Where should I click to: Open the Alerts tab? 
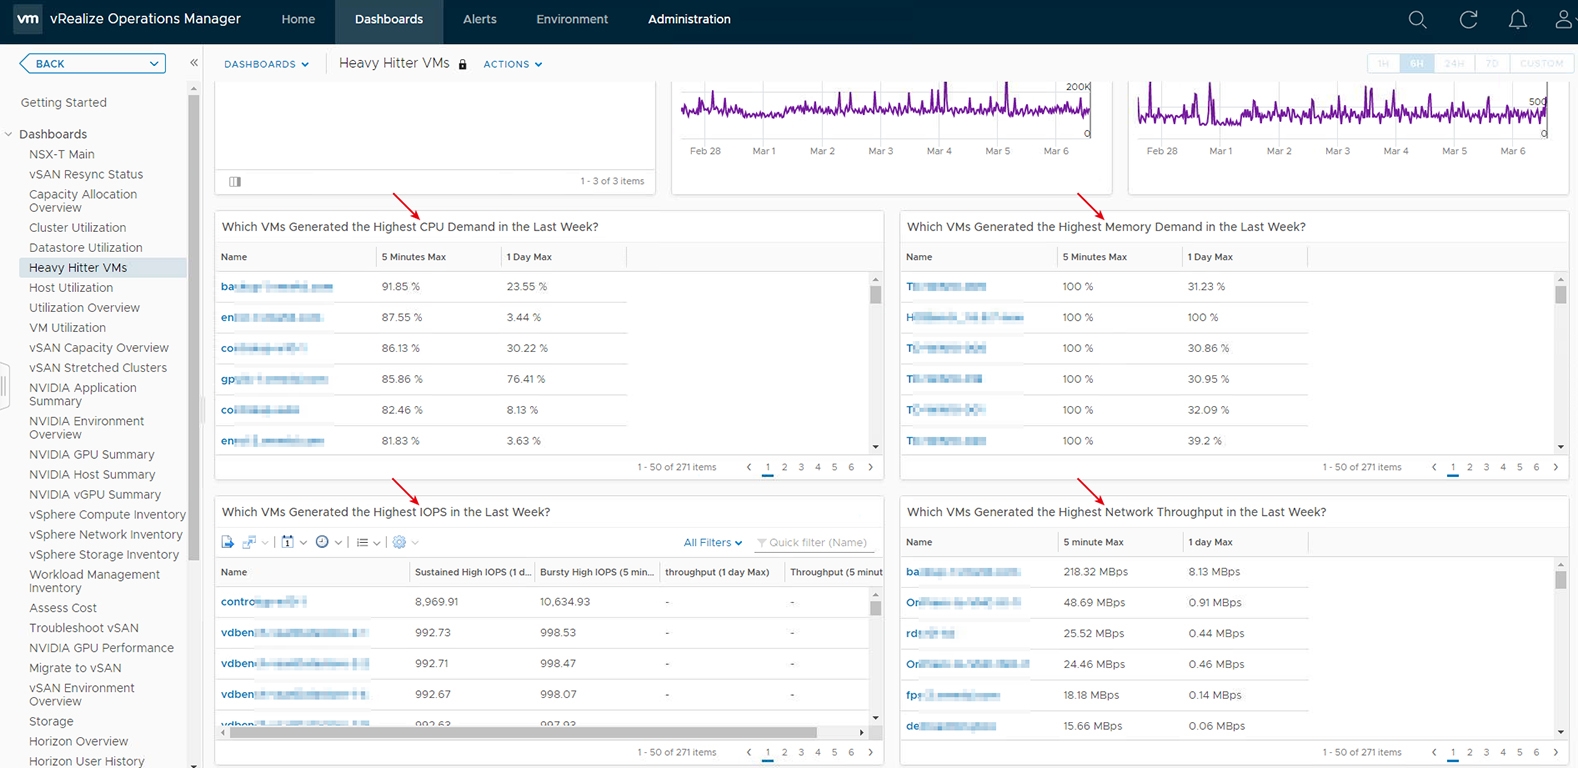click(480, 19)
